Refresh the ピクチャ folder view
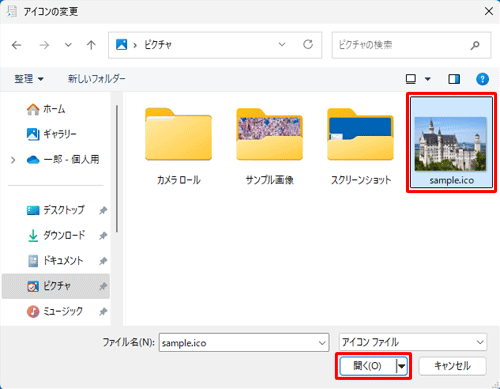Viewport: 500px width, 389px height. click(x=308, y=44)
